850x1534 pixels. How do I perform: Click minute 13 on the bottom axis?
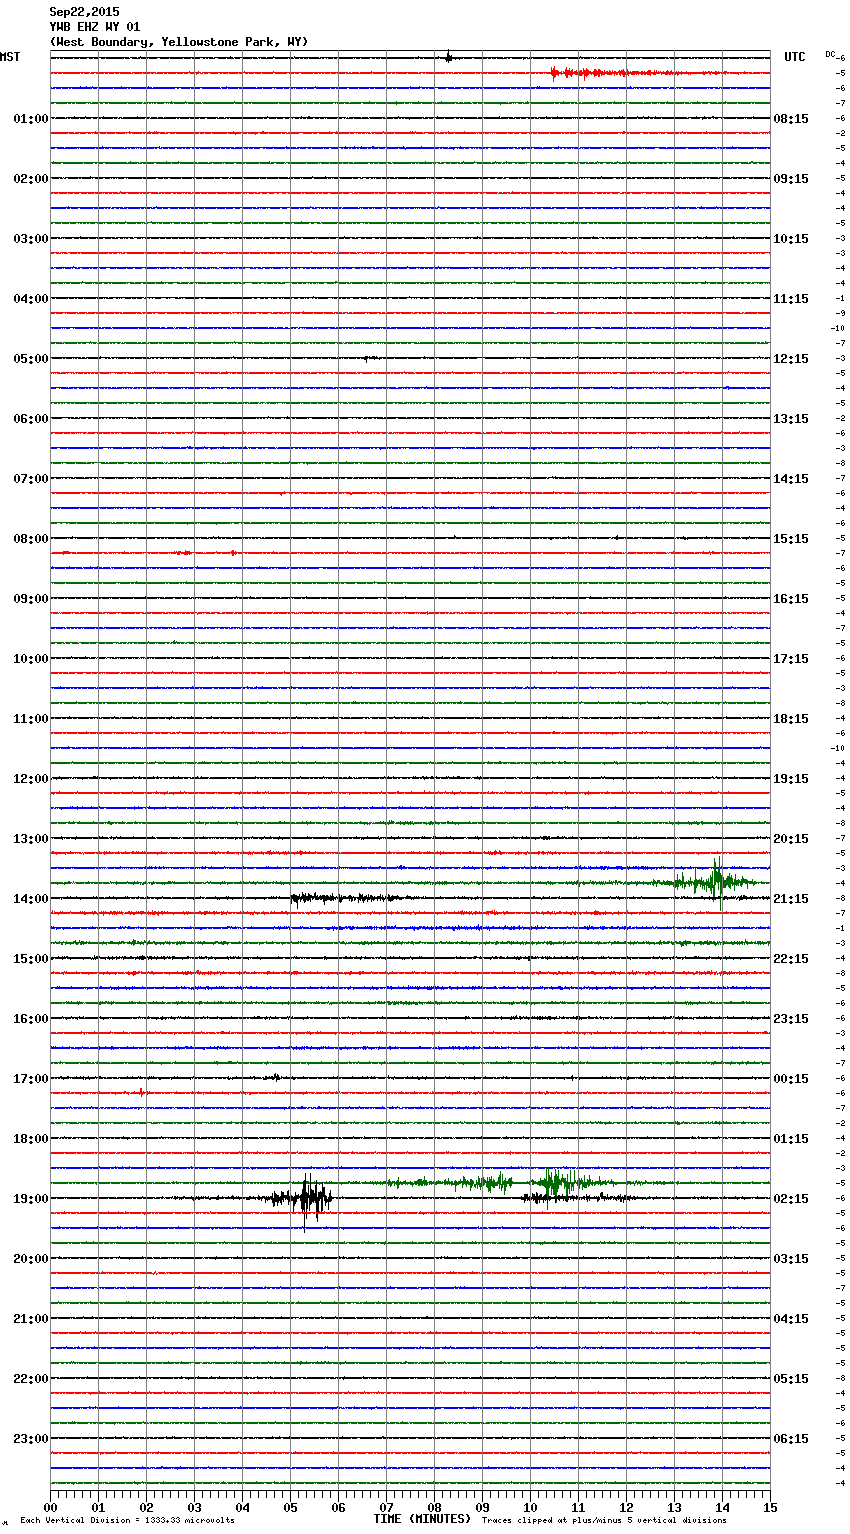(x=674, y=1507)
